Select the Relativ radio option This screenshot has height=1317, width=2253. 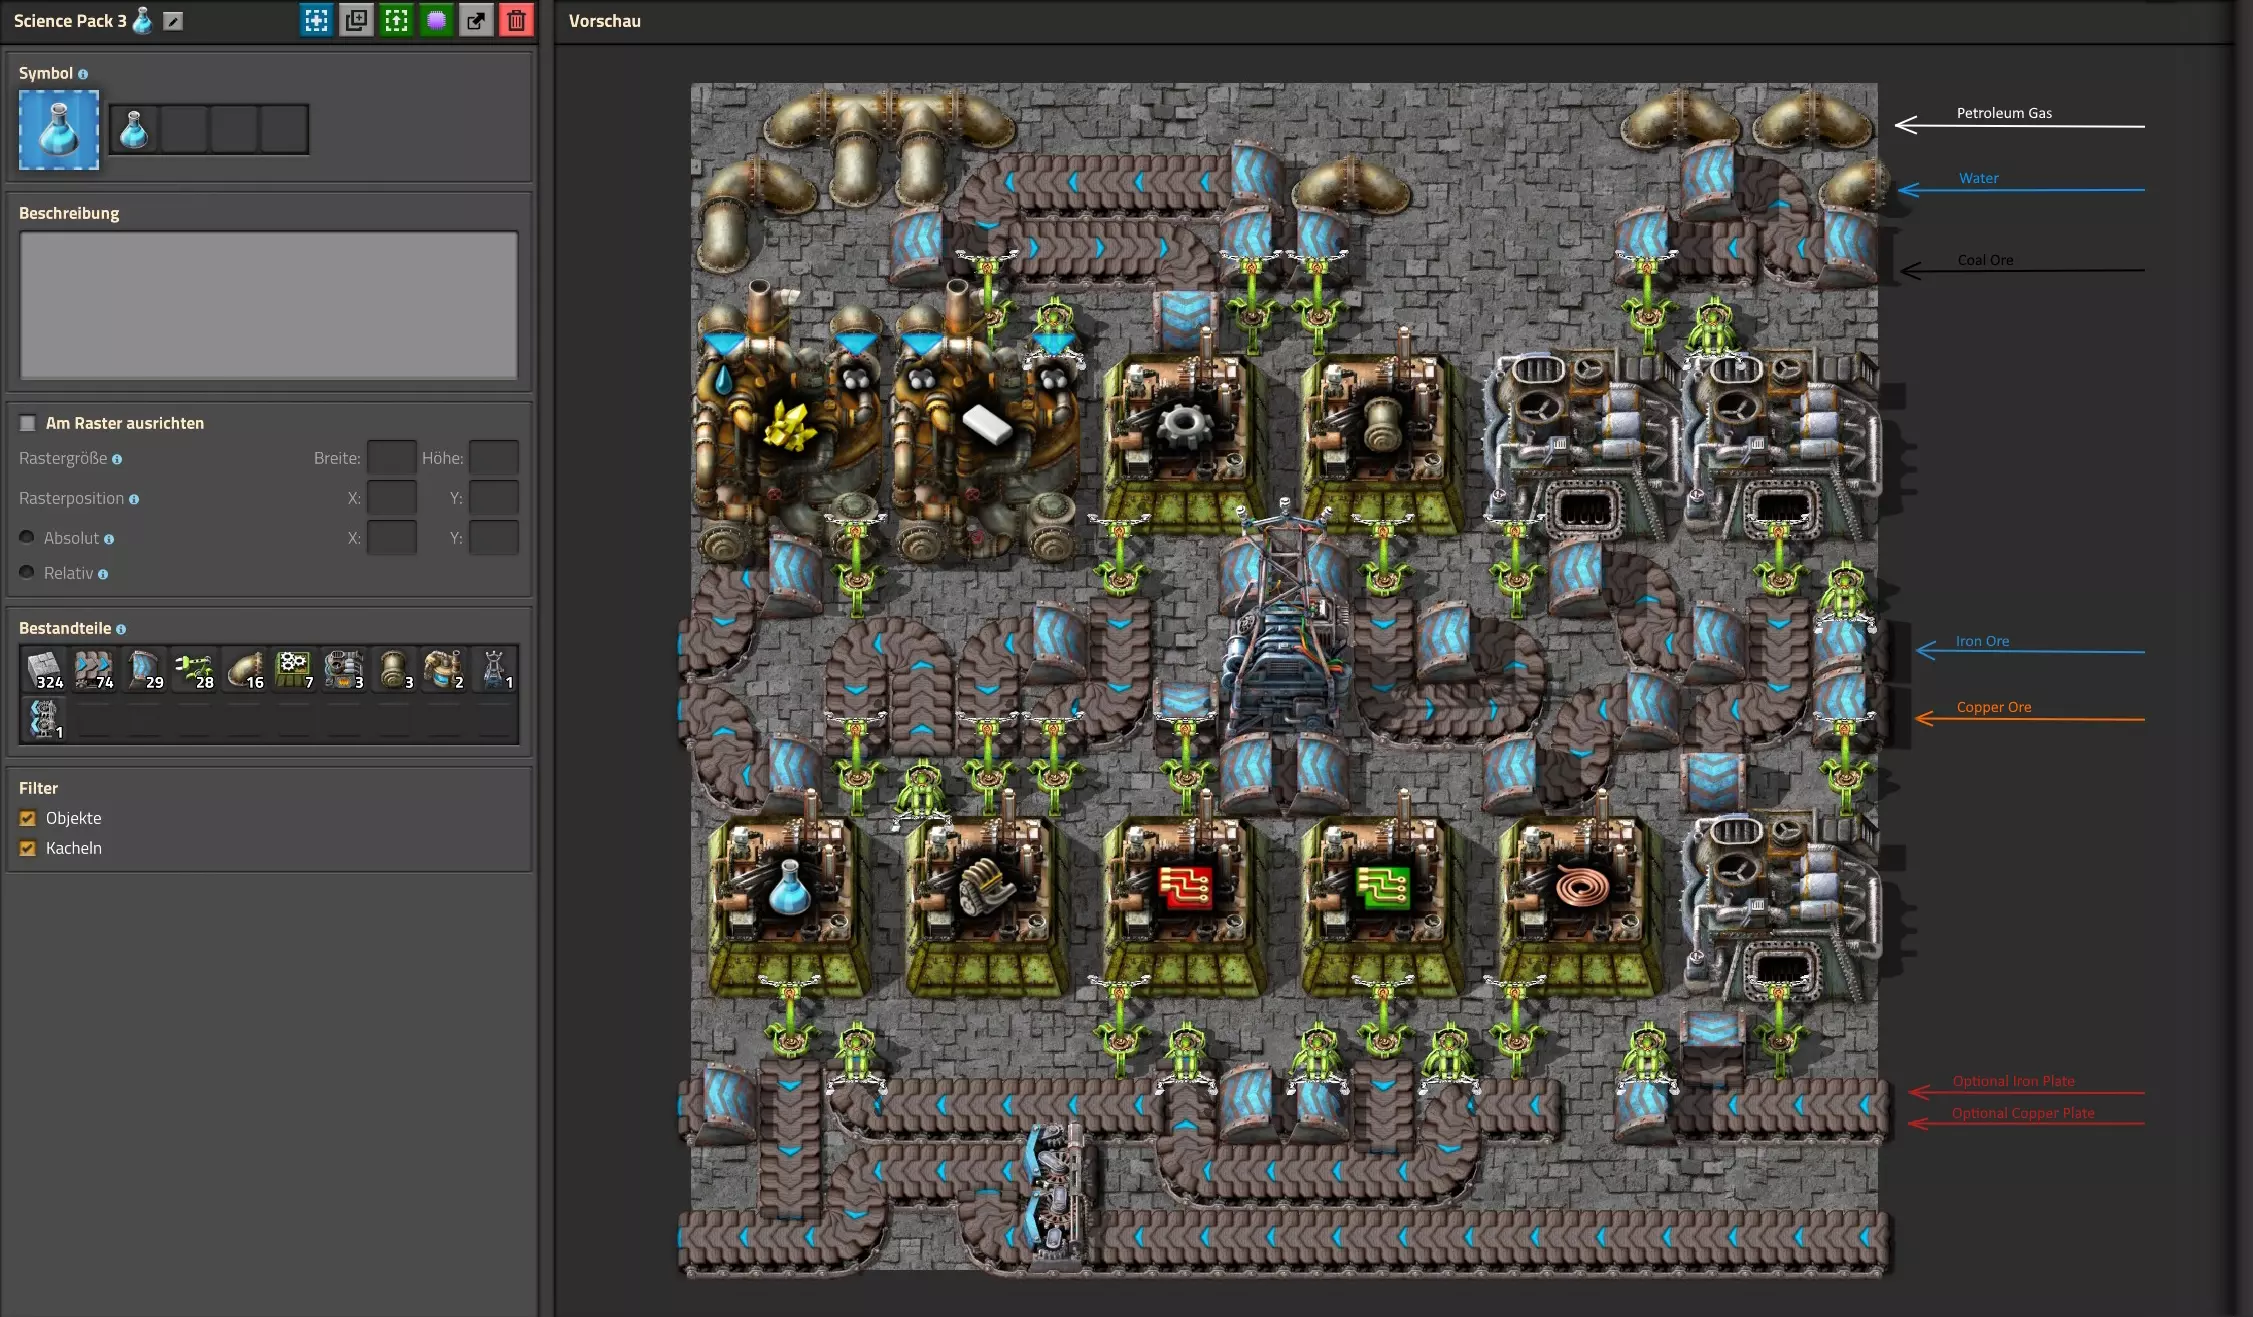(x=27, y=573)
